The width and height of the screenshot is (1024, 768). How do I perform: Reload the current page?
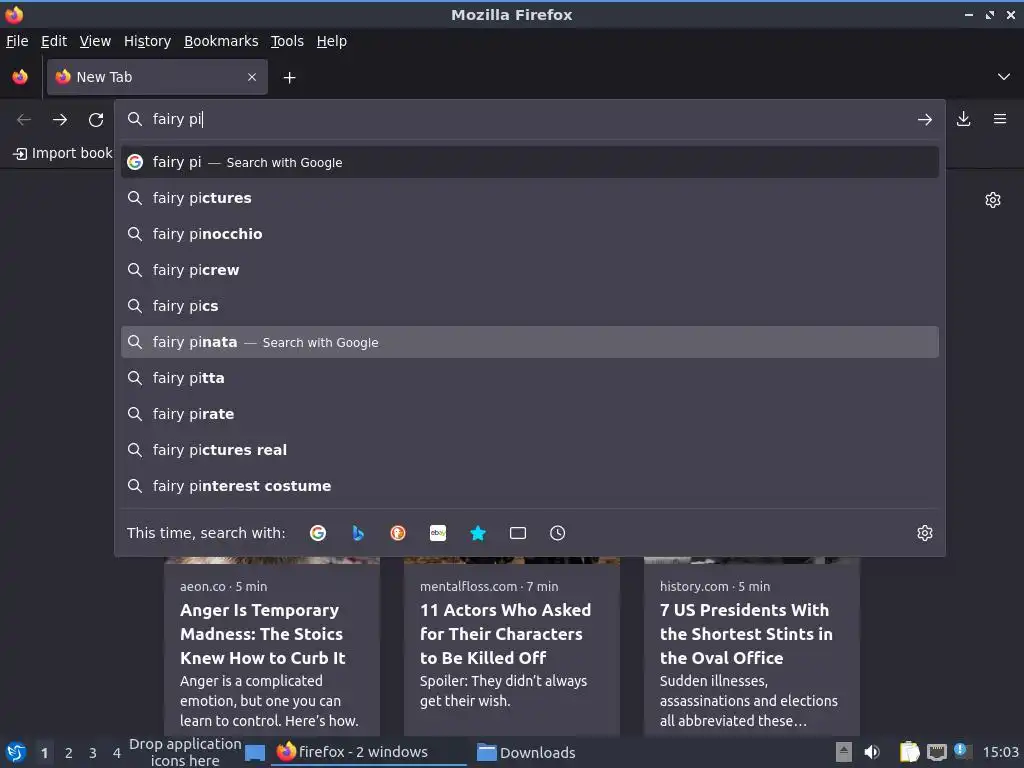click(96, 120)
